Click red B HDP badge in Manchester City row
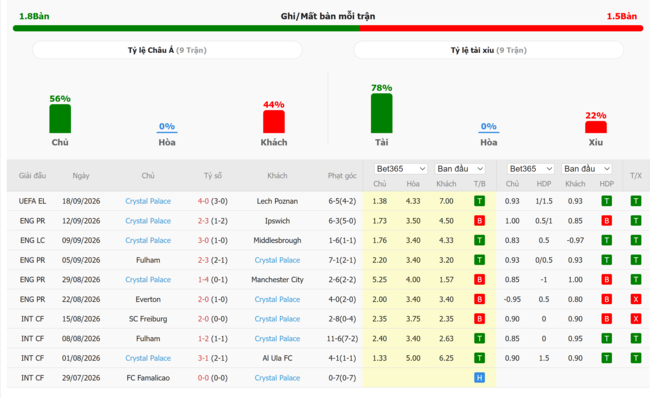 [606, 279]
